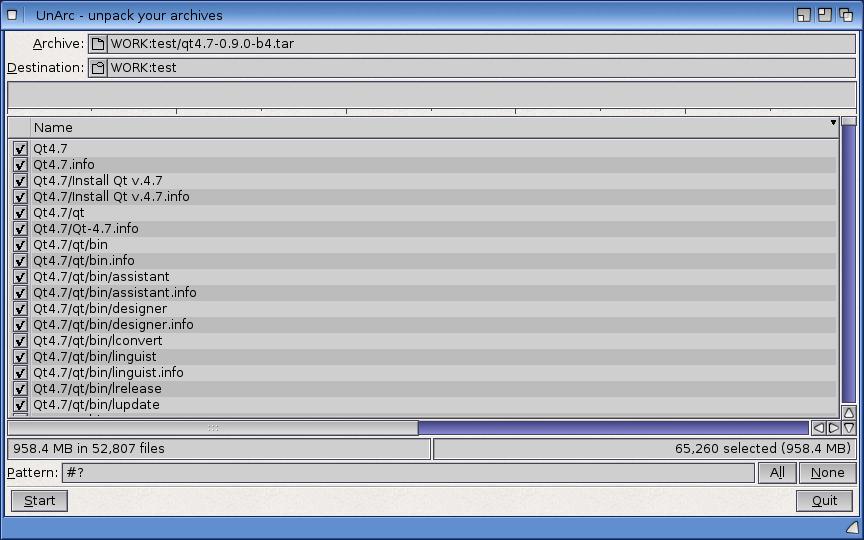Toggle the Qt4.7/qt/bin checkbox
This screenshot has width=864, height=540.
[x=20, y=245]
